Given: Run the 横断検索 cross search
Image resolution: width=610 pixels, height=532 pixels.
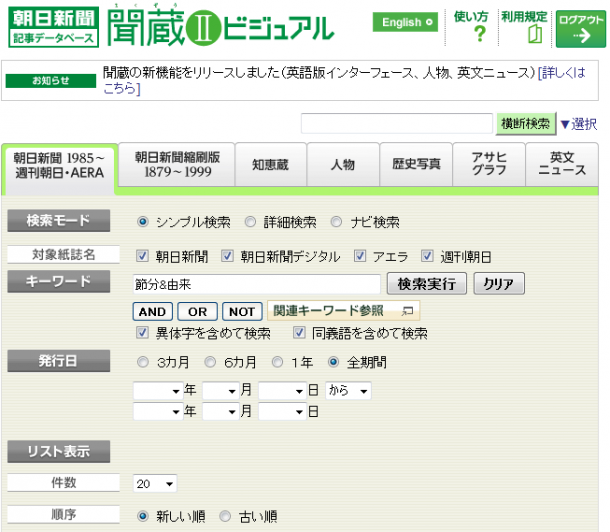Looking at the screenshot, I should click(526, 124).
